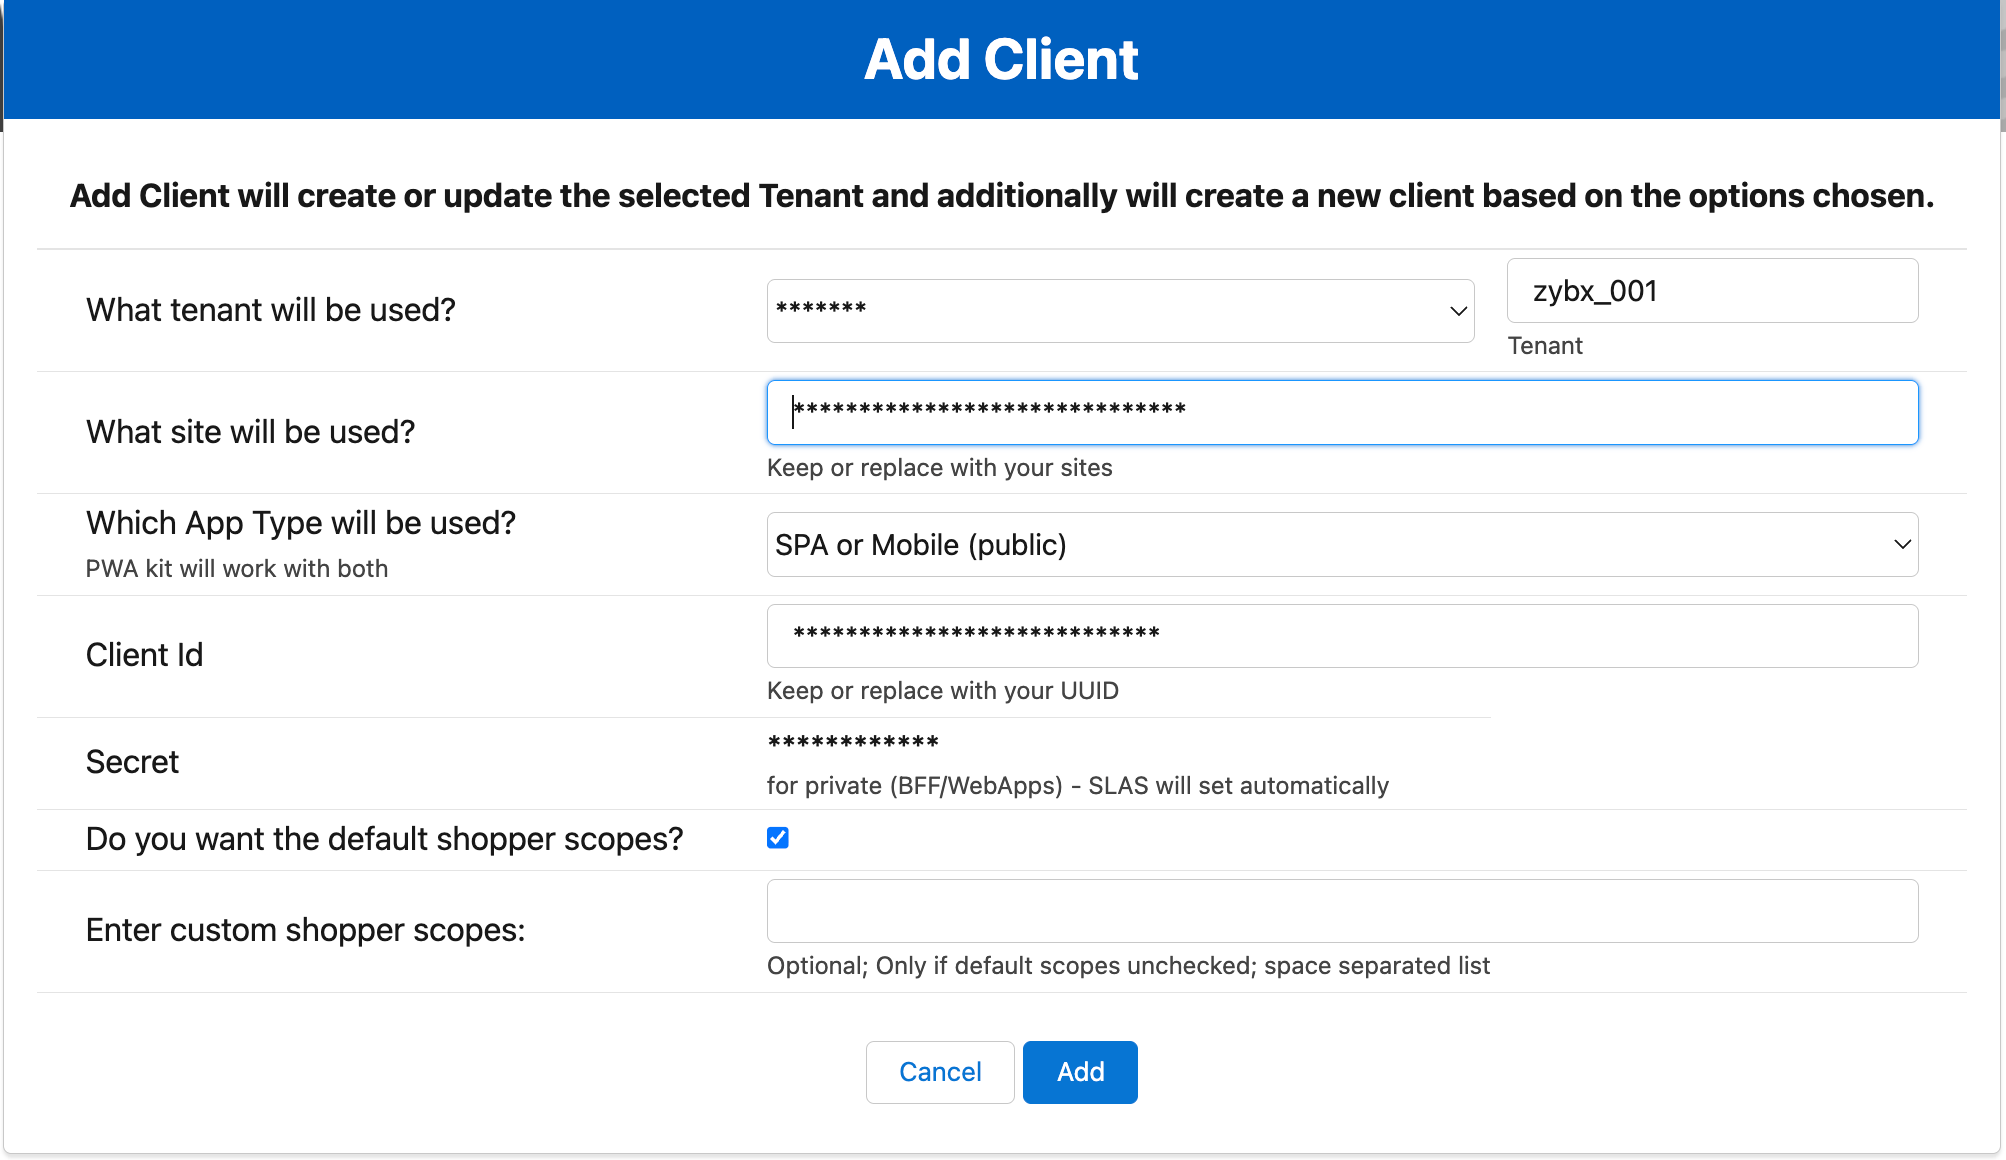Click the 'Keep or replace with your UUID' hint
This screenshot has width=2006, height=1160.
pyautogui.click(x=943, y=690)
